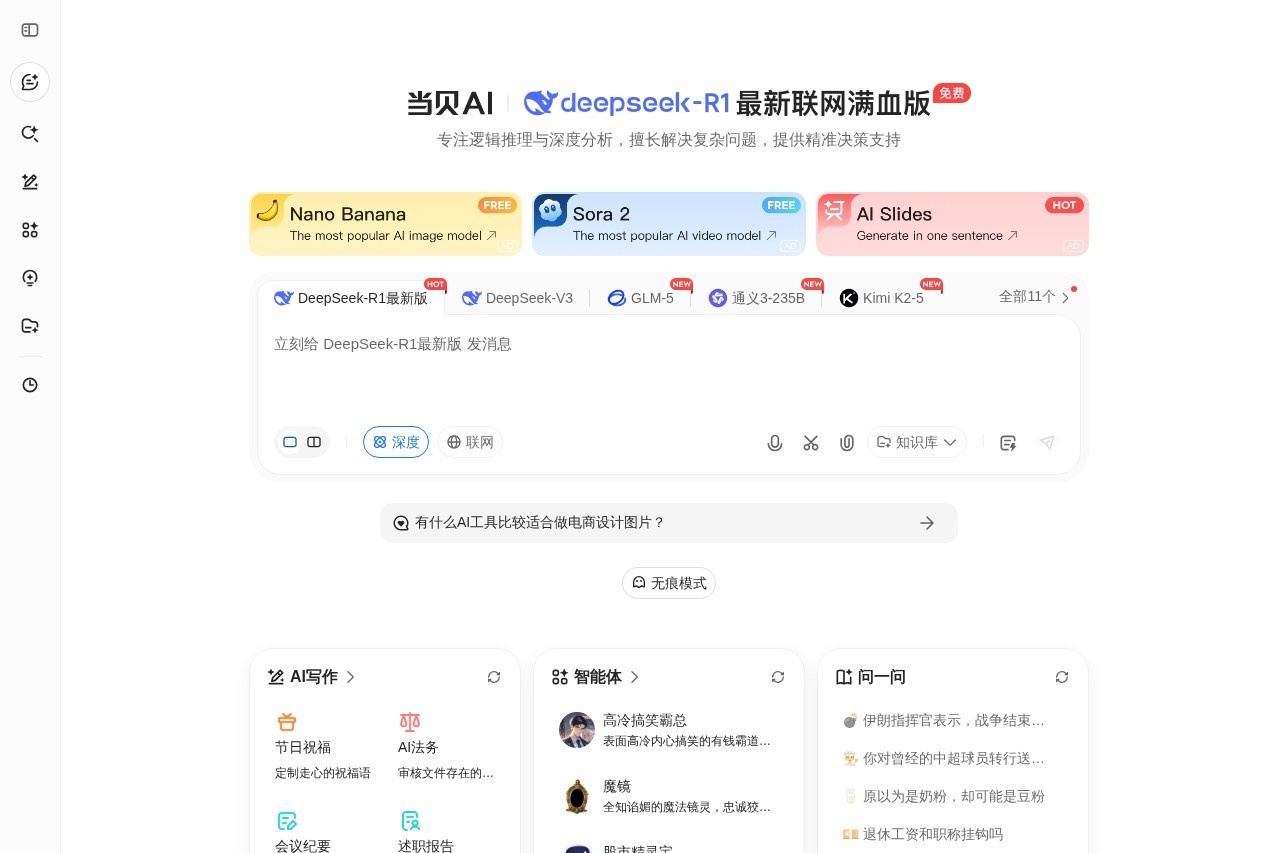The height and width of the screenshot is (853, 1280).
Task: Switch to the DeepSeek-V3 model tab
Action: click(x=518, y=298)
